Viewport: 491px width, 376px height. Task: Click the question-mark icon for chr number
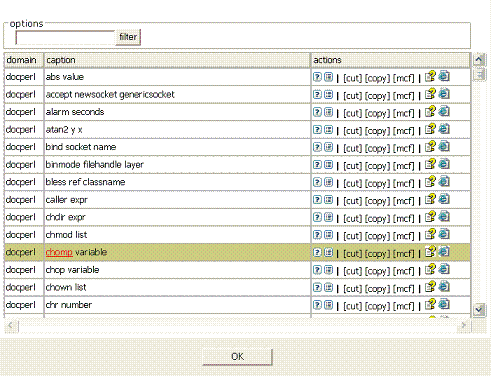tap(317, 305)
